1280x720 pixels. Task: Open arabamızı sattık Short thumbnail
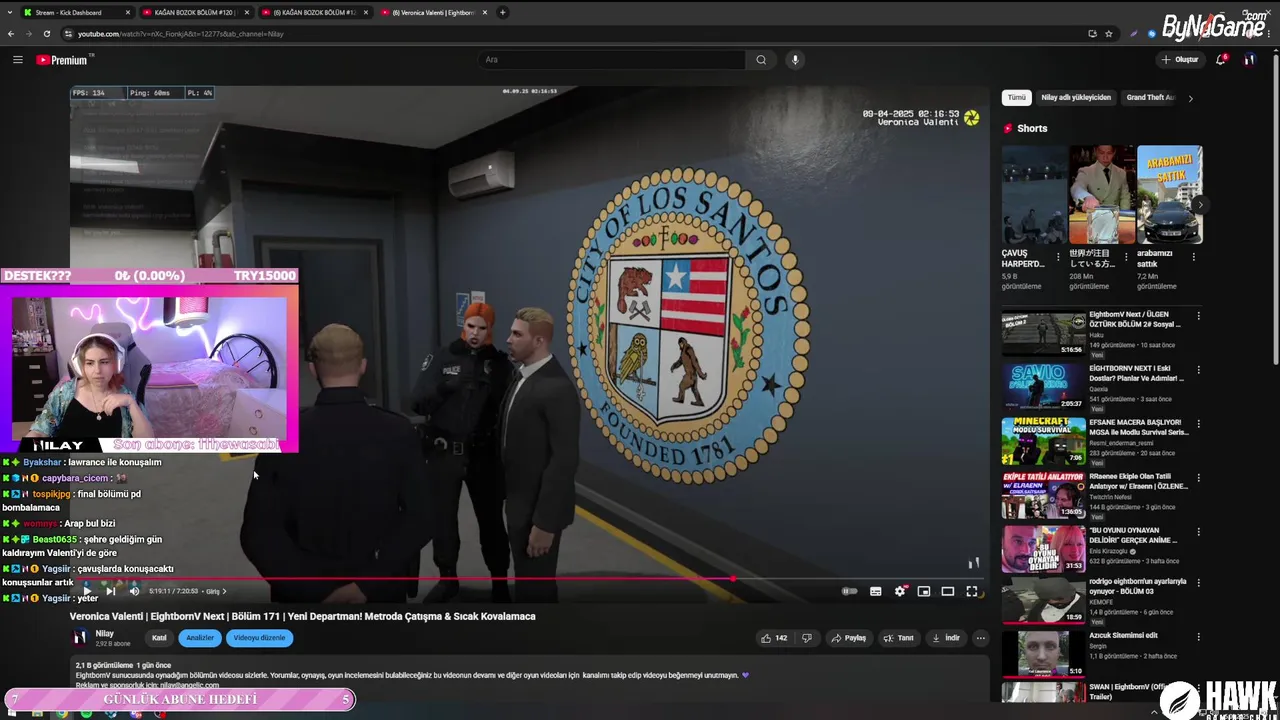coord(1170,195)
